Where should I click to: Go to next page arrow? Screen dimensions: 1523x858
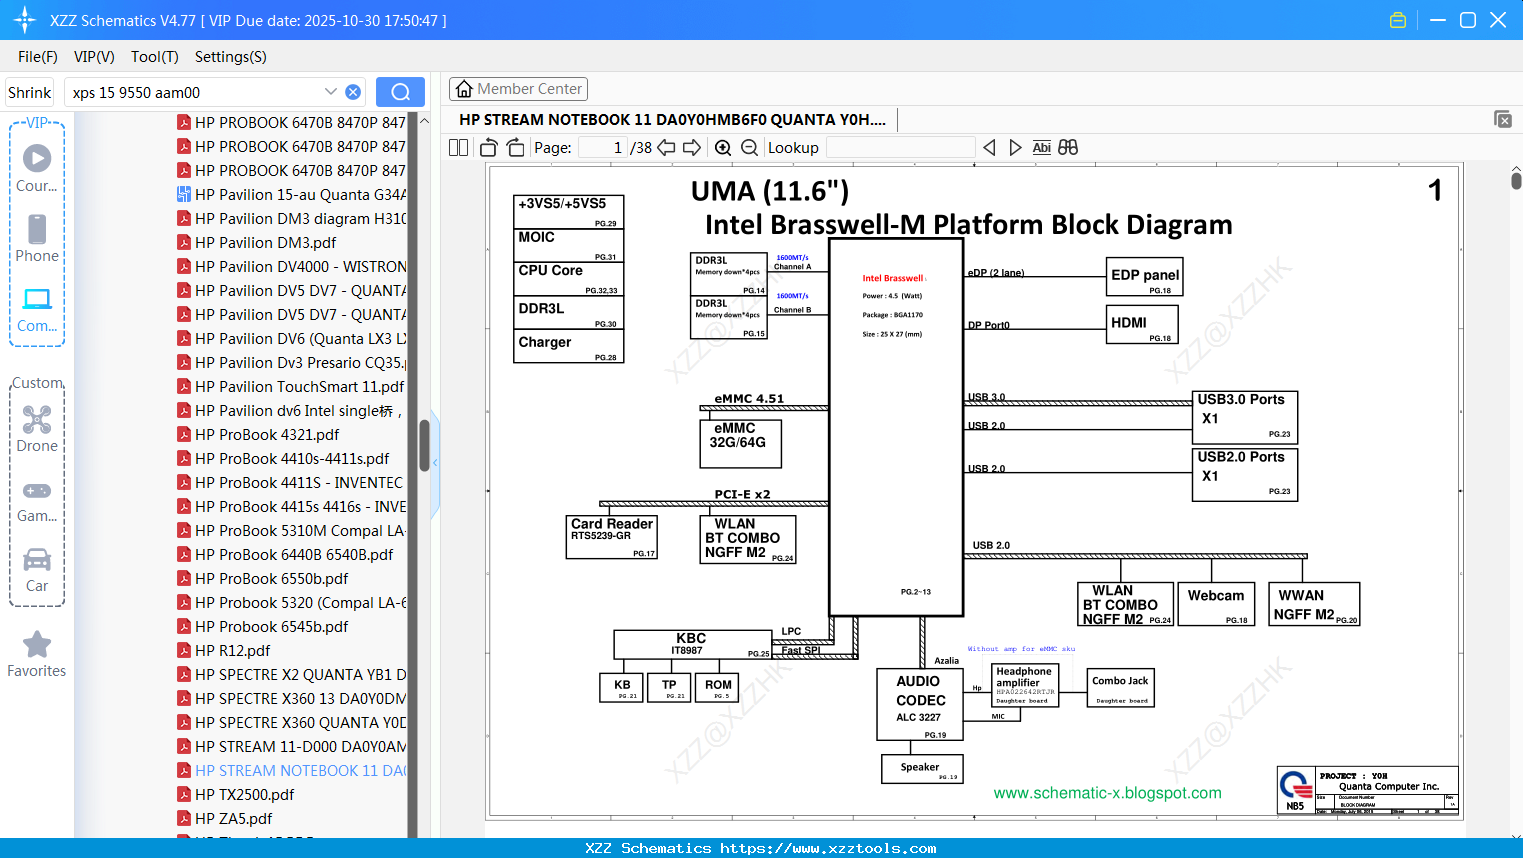tap(692, 147)
